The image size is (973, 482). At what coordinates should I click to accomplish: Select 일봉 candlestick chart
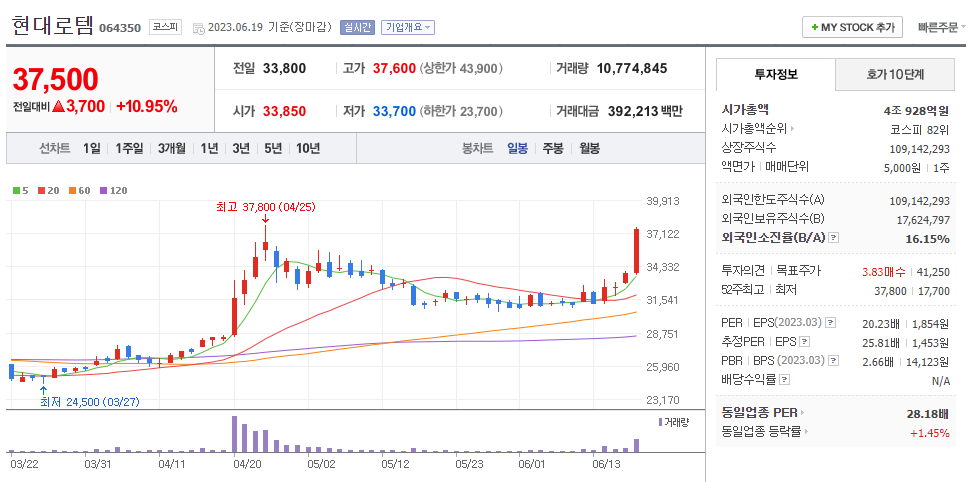518,149
